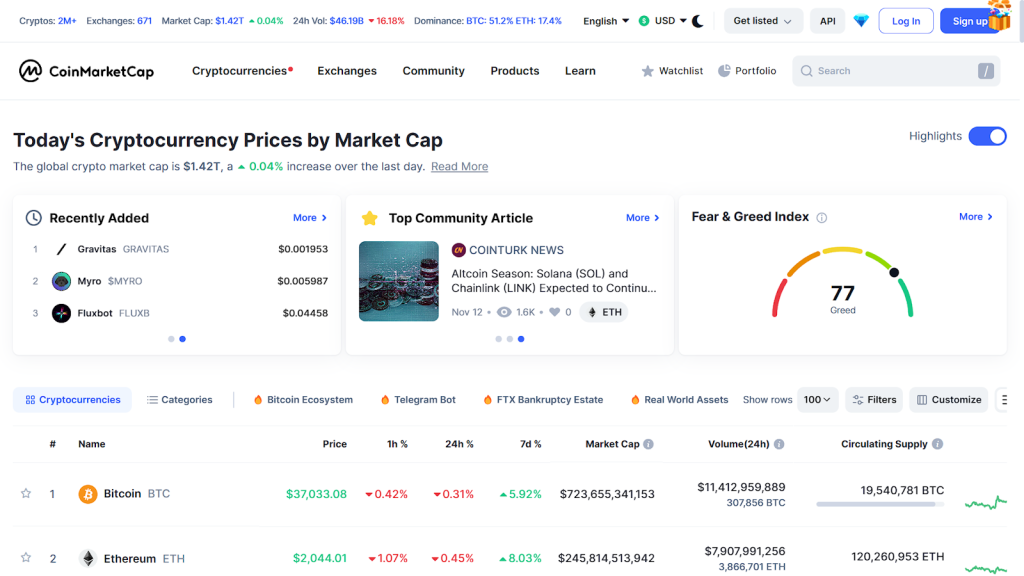Click the article heart like icon

click(554, 312)
